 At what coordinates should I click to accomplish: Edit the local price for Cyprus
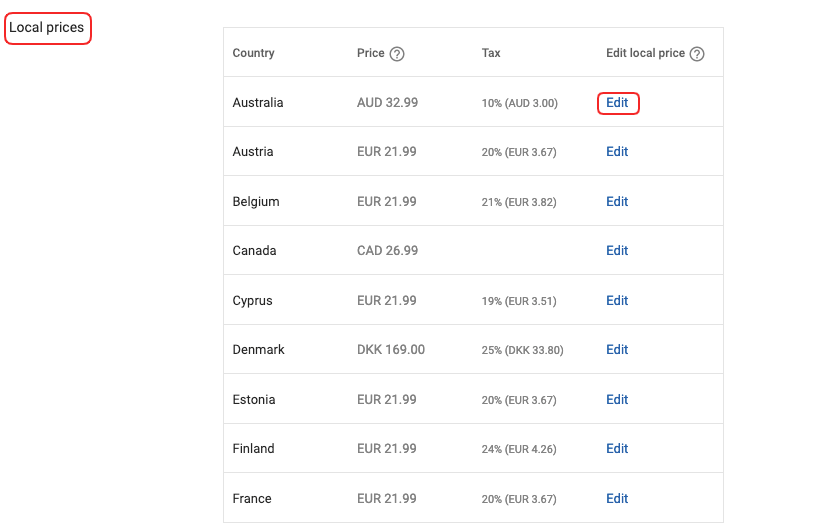[617, 301]
